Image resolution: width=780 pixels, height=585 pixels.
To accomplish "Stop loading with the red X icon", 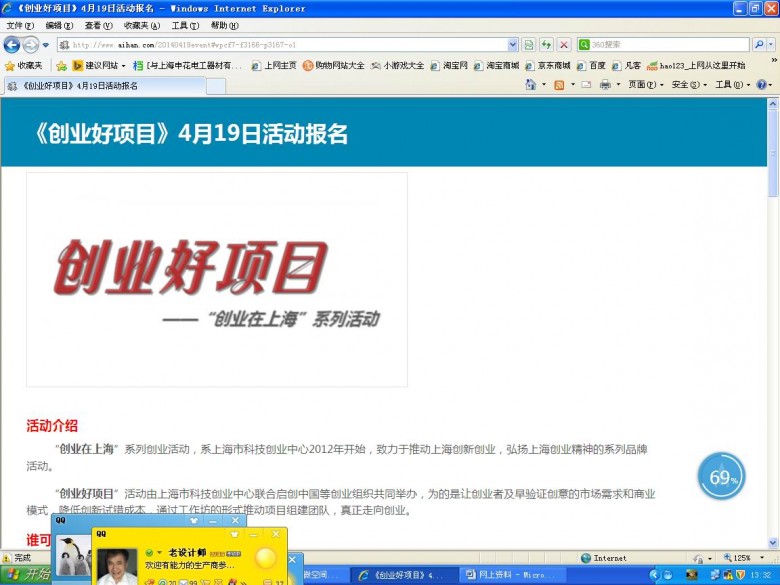I will (564, 45).
